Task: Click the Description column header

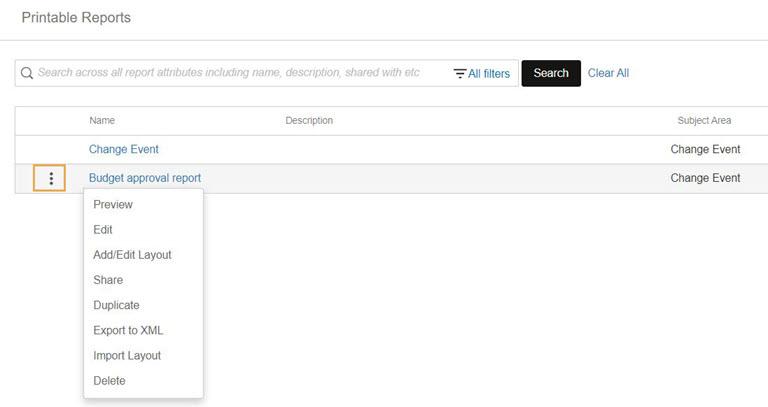Action: [309, 121]
